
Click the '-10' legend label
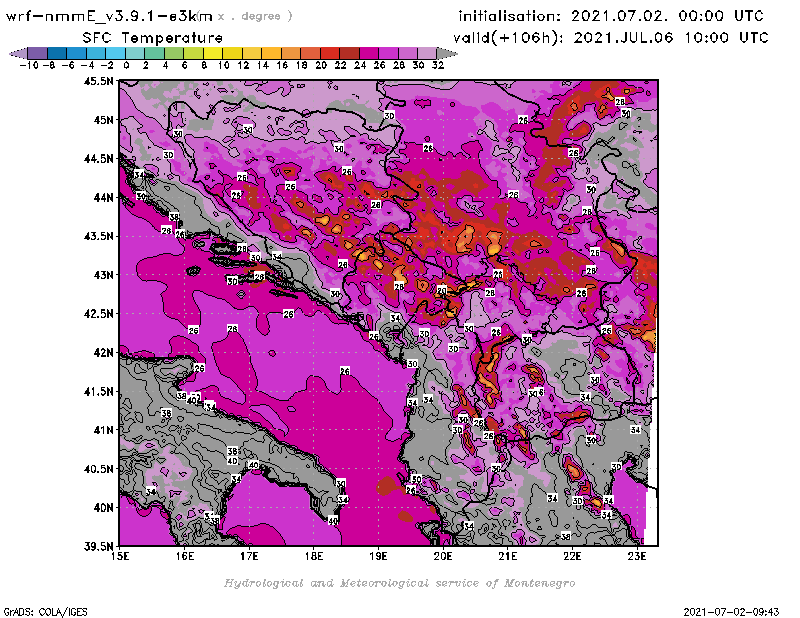pyautogui.click(x=29, y=65)
